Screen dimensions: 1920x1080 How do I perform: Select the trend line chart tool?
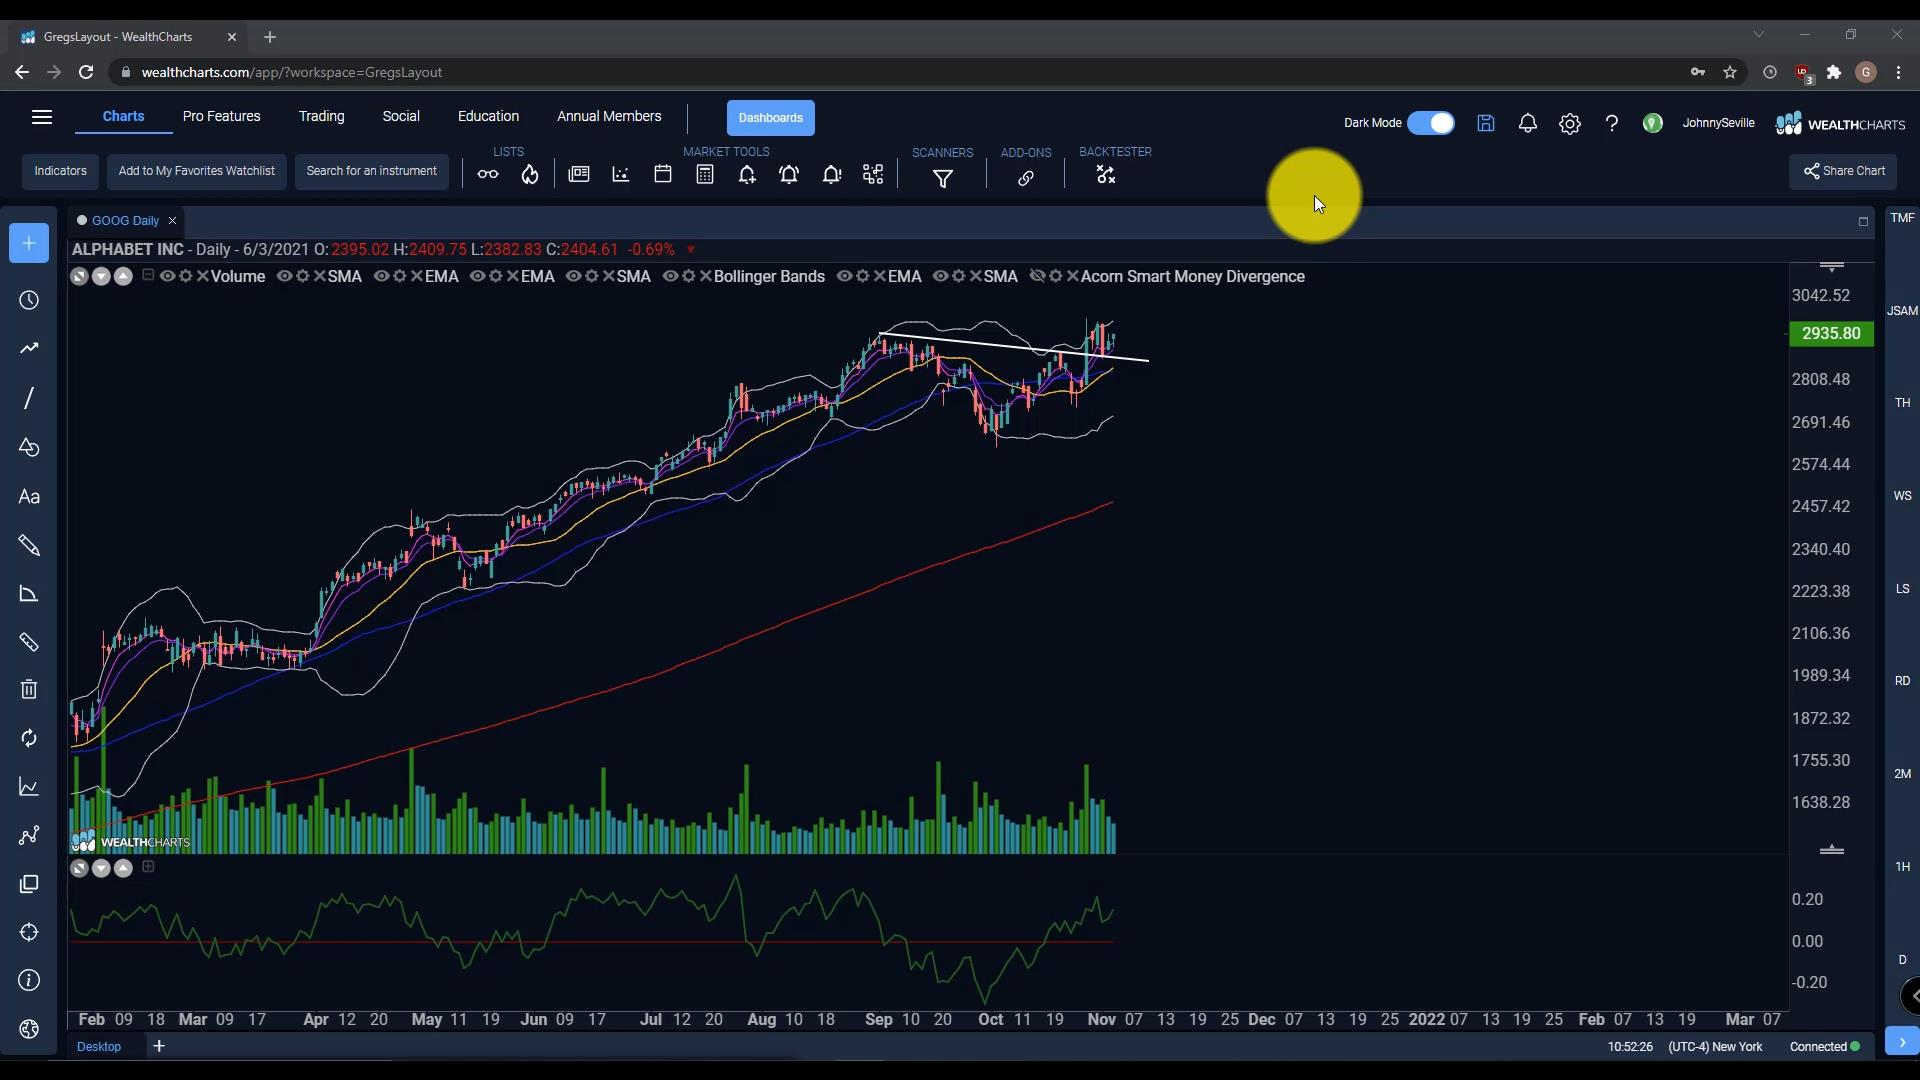click(x=29, y=349)
